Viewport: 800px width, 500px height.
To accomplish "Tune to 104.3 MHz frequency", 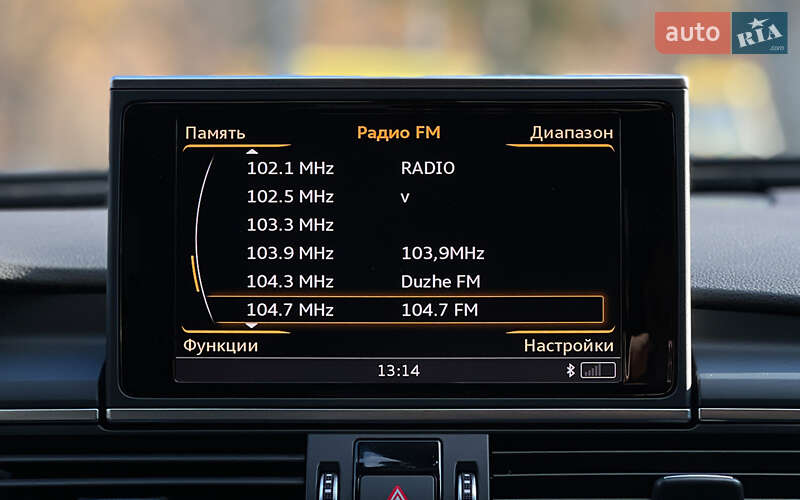I will (x=290, y=282).
